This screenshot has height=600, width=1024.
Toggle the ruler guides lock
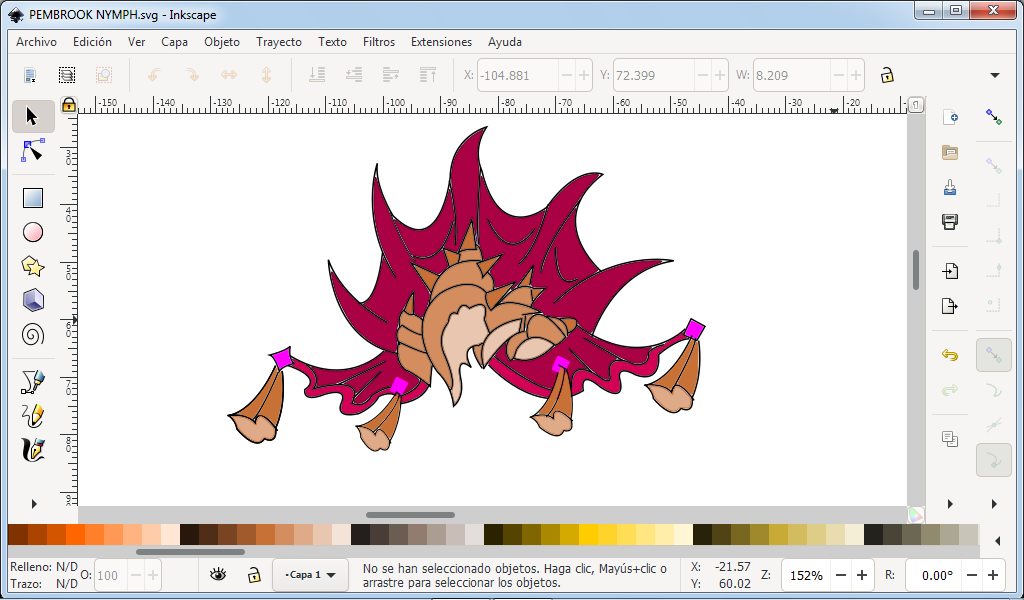tap(69, 105)
